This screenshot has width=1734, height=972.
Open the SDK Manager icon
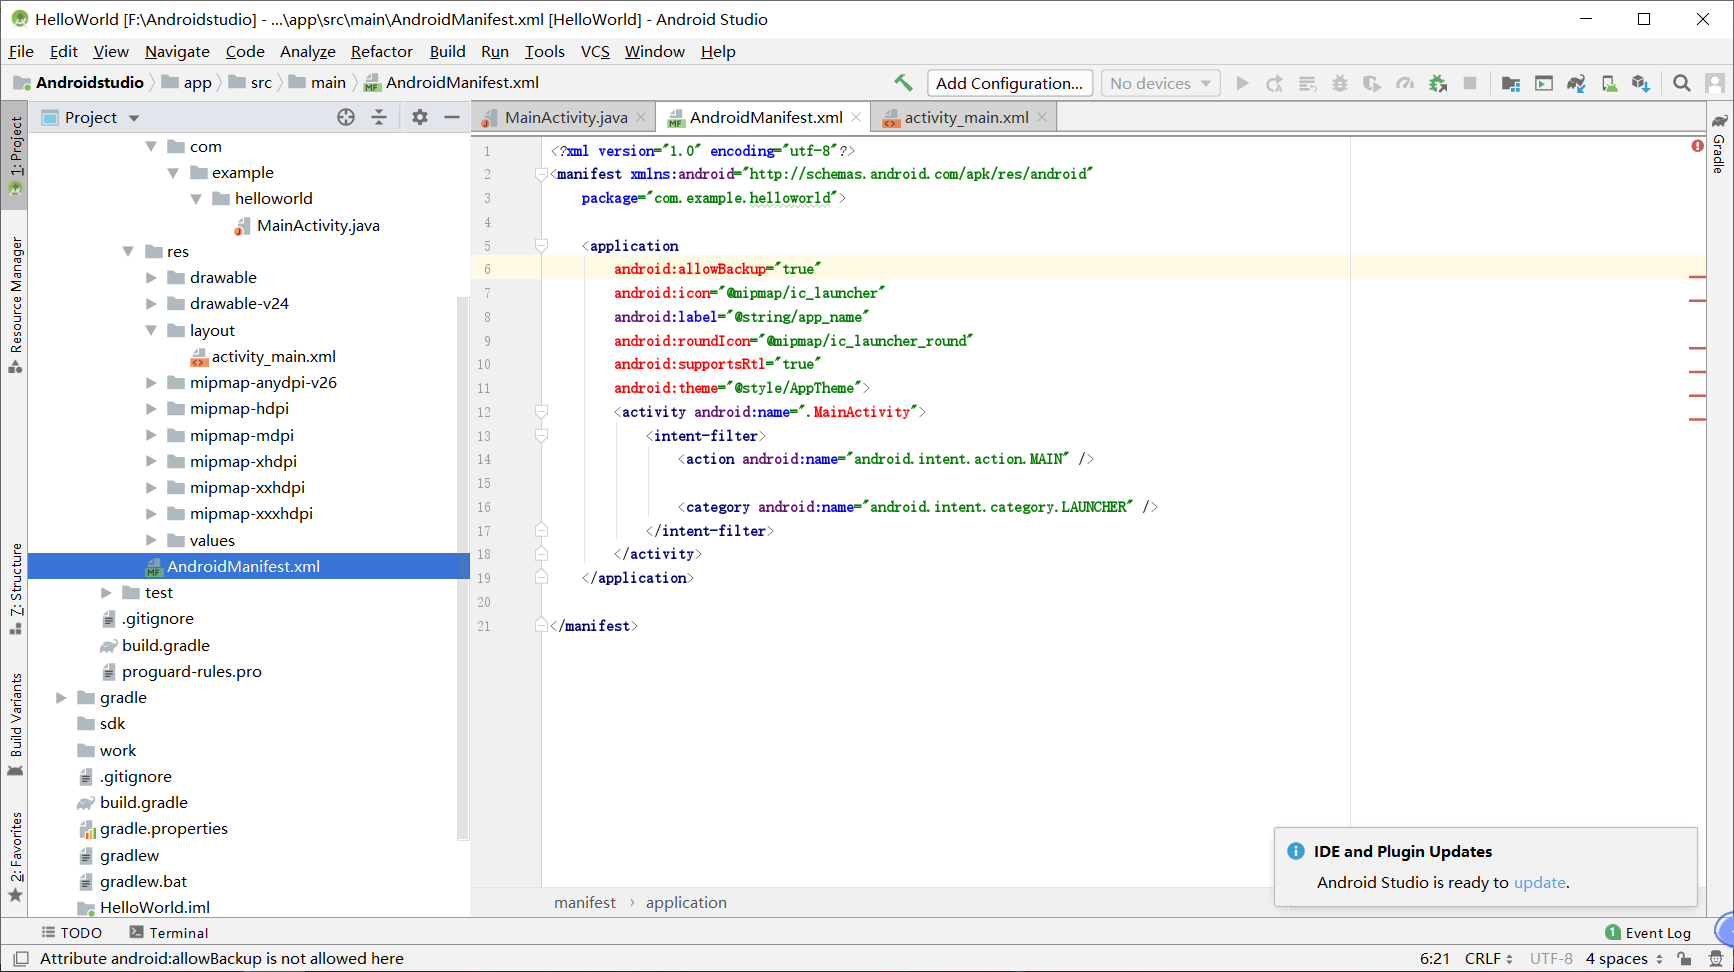point(1641,83)
